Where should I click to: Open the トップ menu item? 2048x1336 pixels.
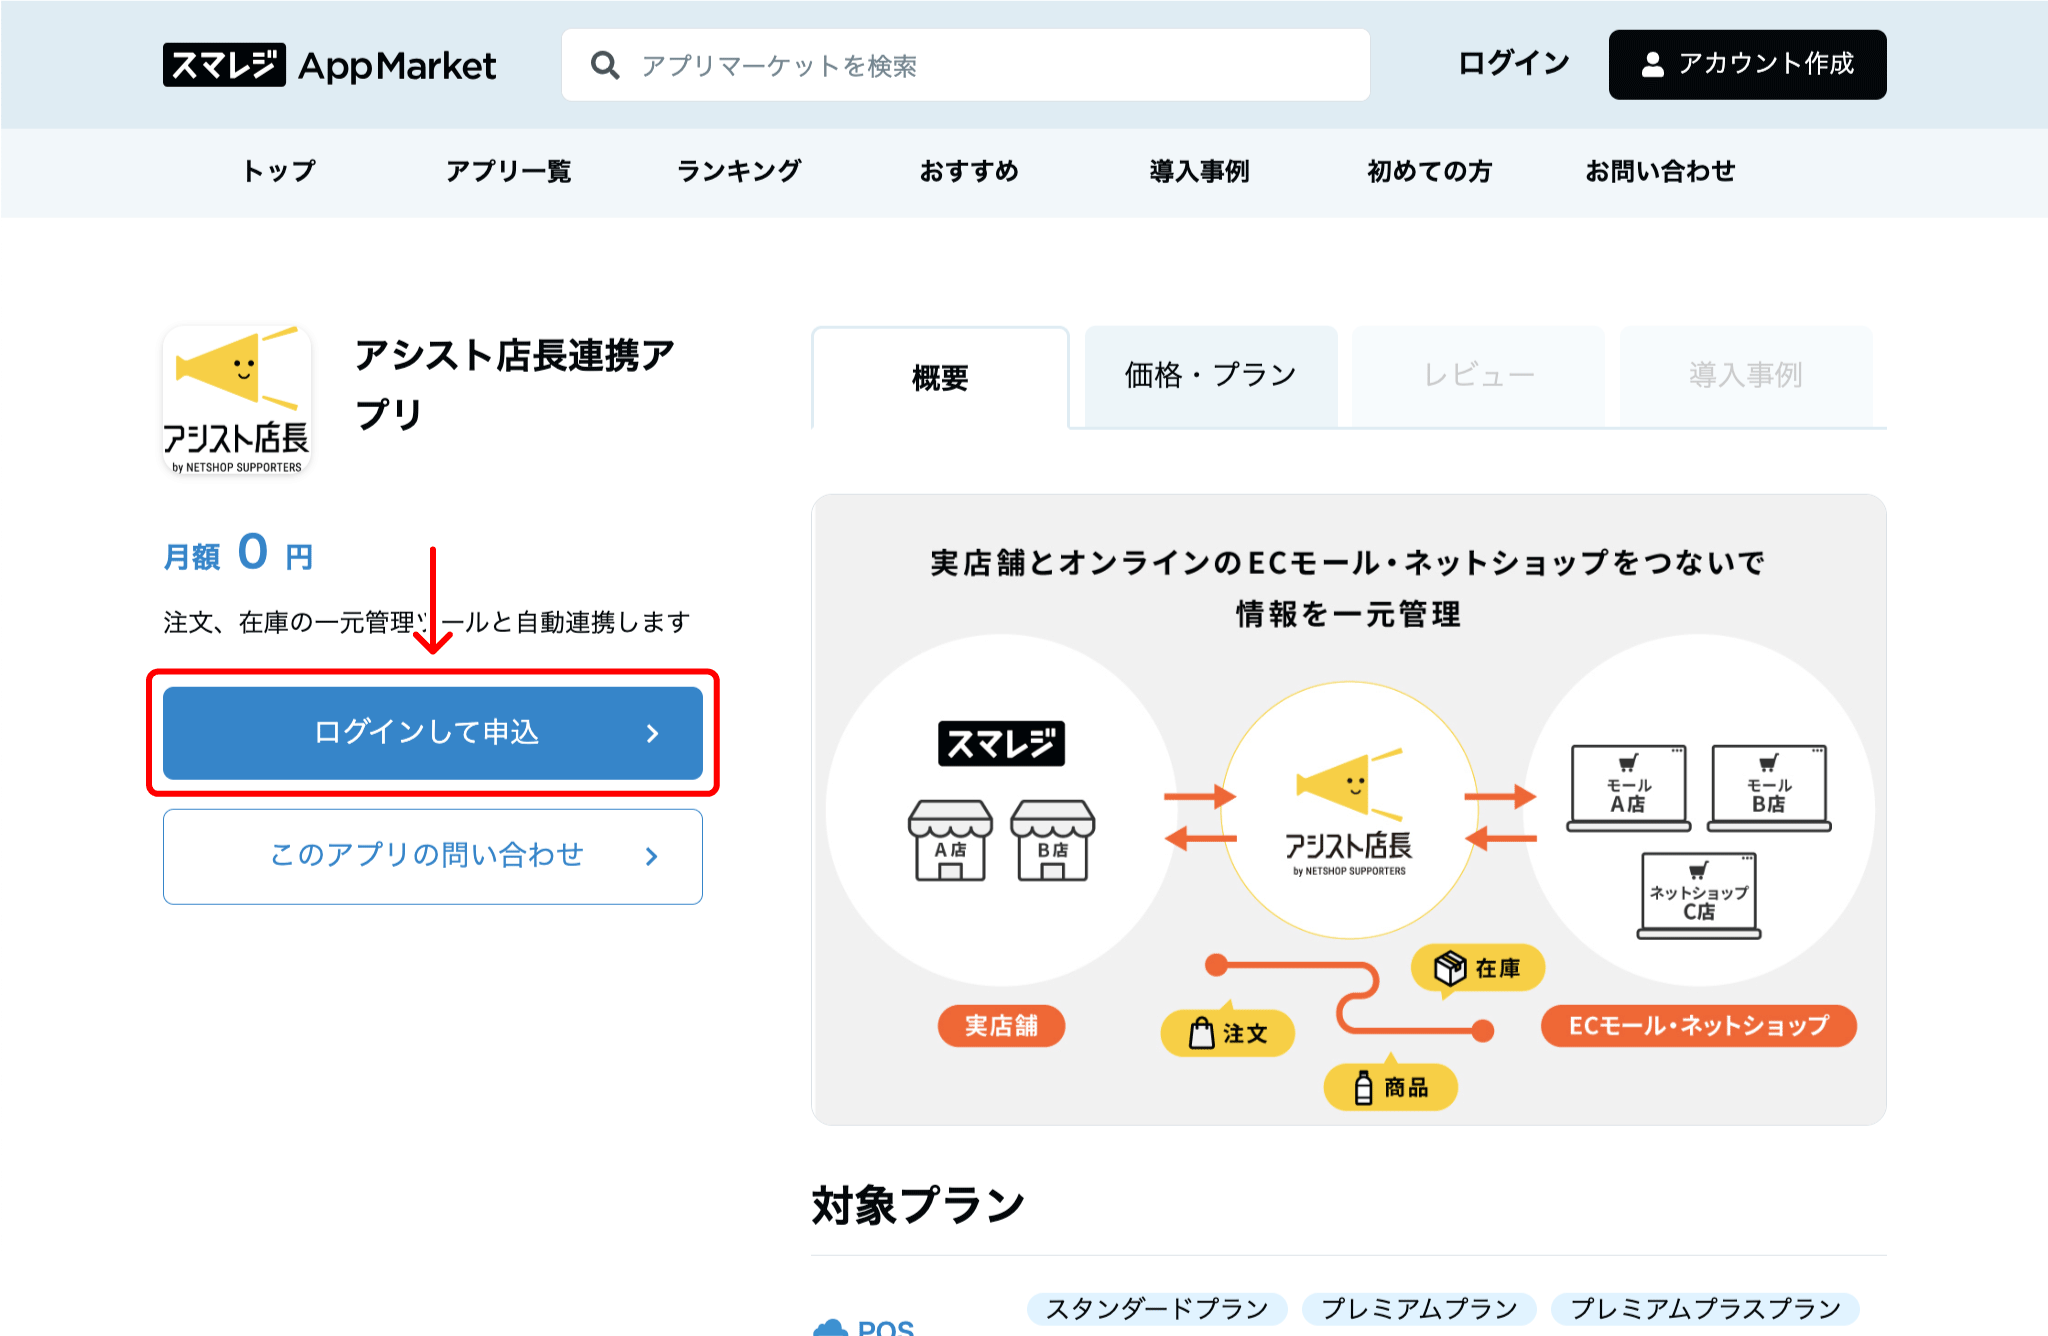(x=279, y=171)
